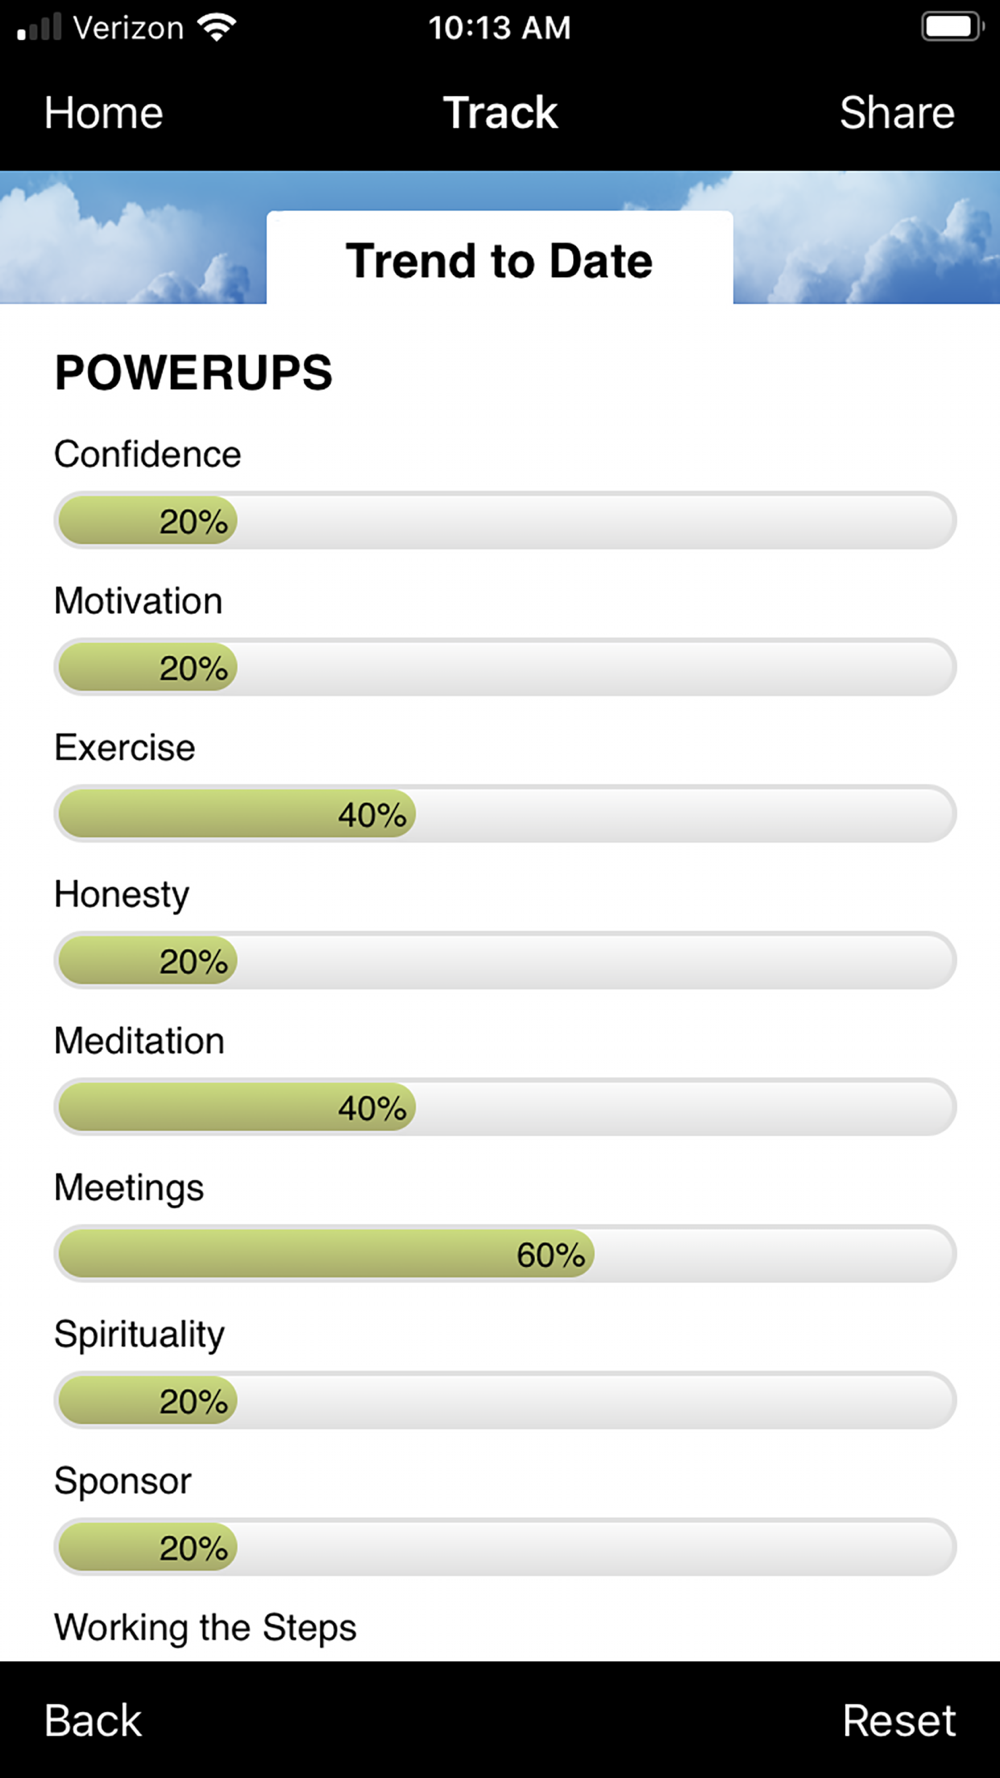Click the Meditation 40% progress bar
The width and height of the screenshot is (1000, 1778).
coord(505,1107)
